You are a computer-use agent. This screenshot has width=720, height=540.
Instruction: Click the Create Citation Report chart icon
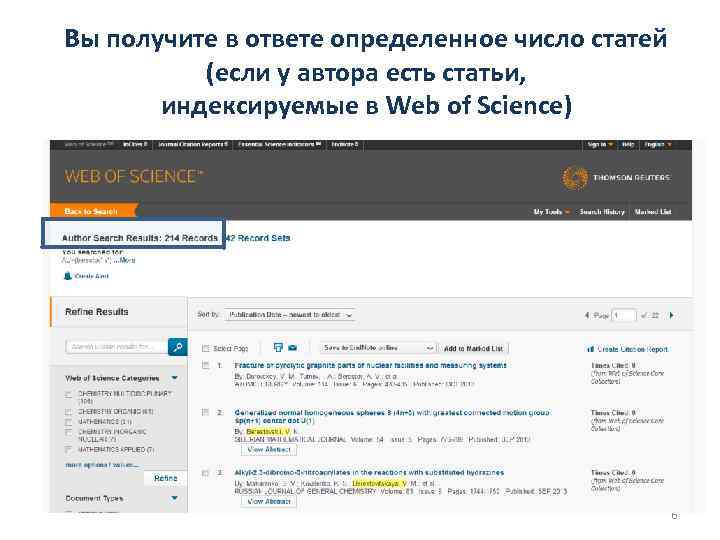pyautogui.click(x=591, y=349)
